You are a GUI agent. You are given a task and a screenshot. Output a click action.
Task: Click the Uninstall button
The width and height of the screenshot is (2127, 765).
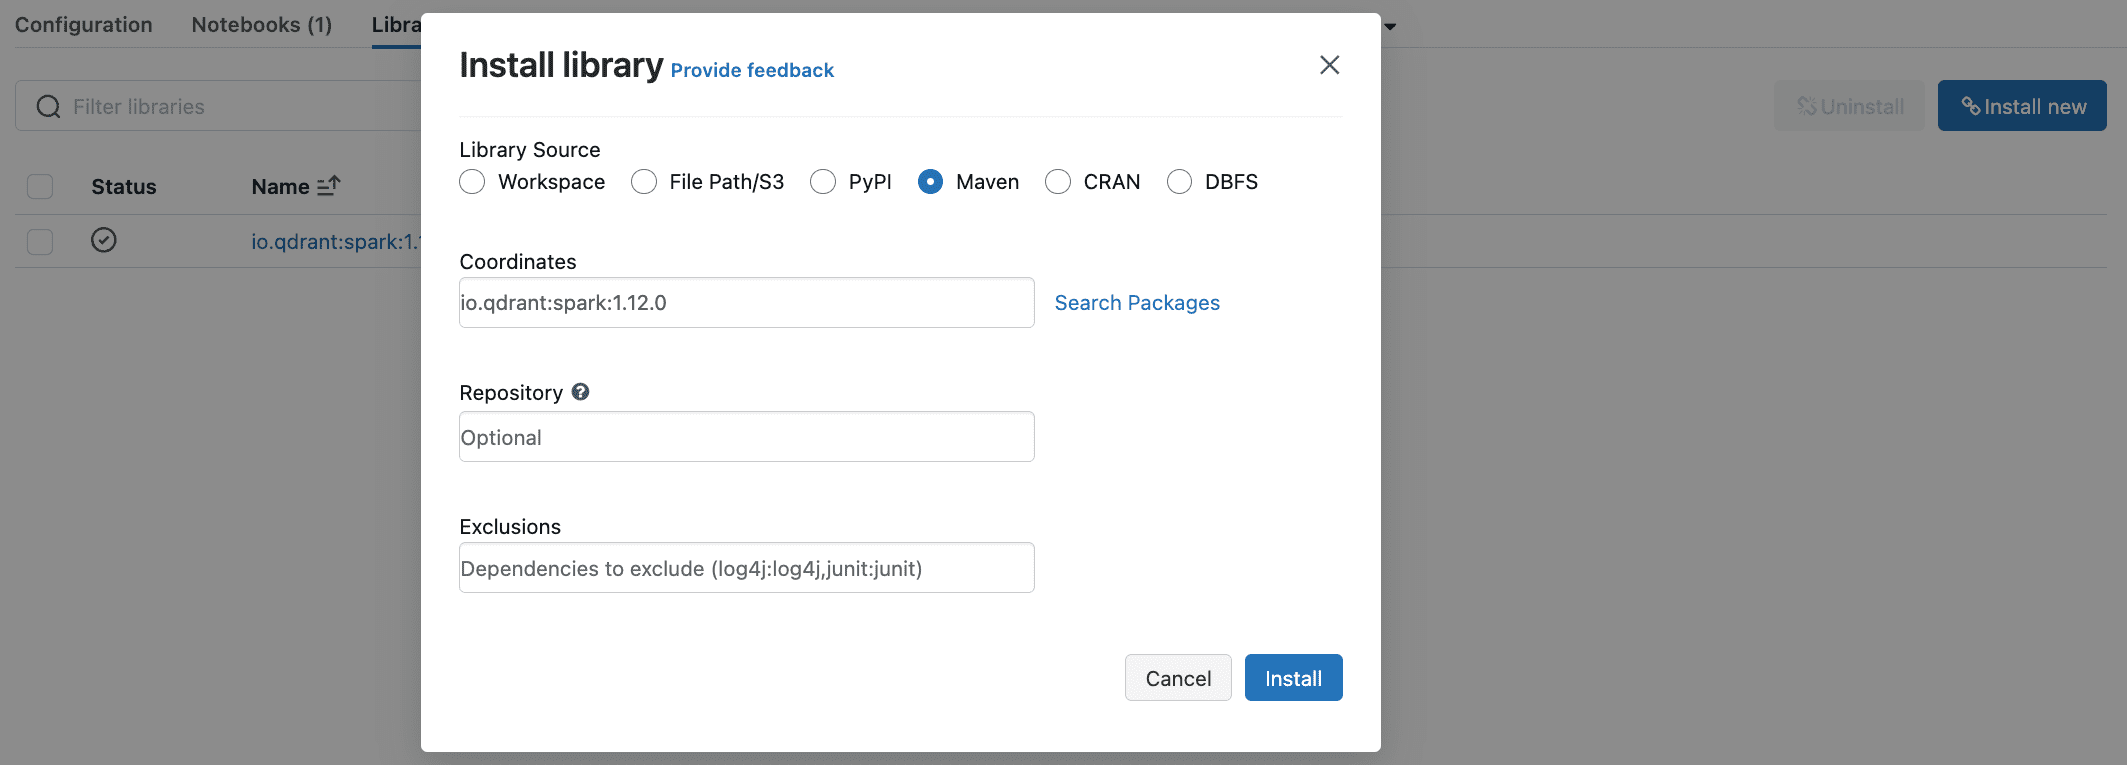(1849, 106)
